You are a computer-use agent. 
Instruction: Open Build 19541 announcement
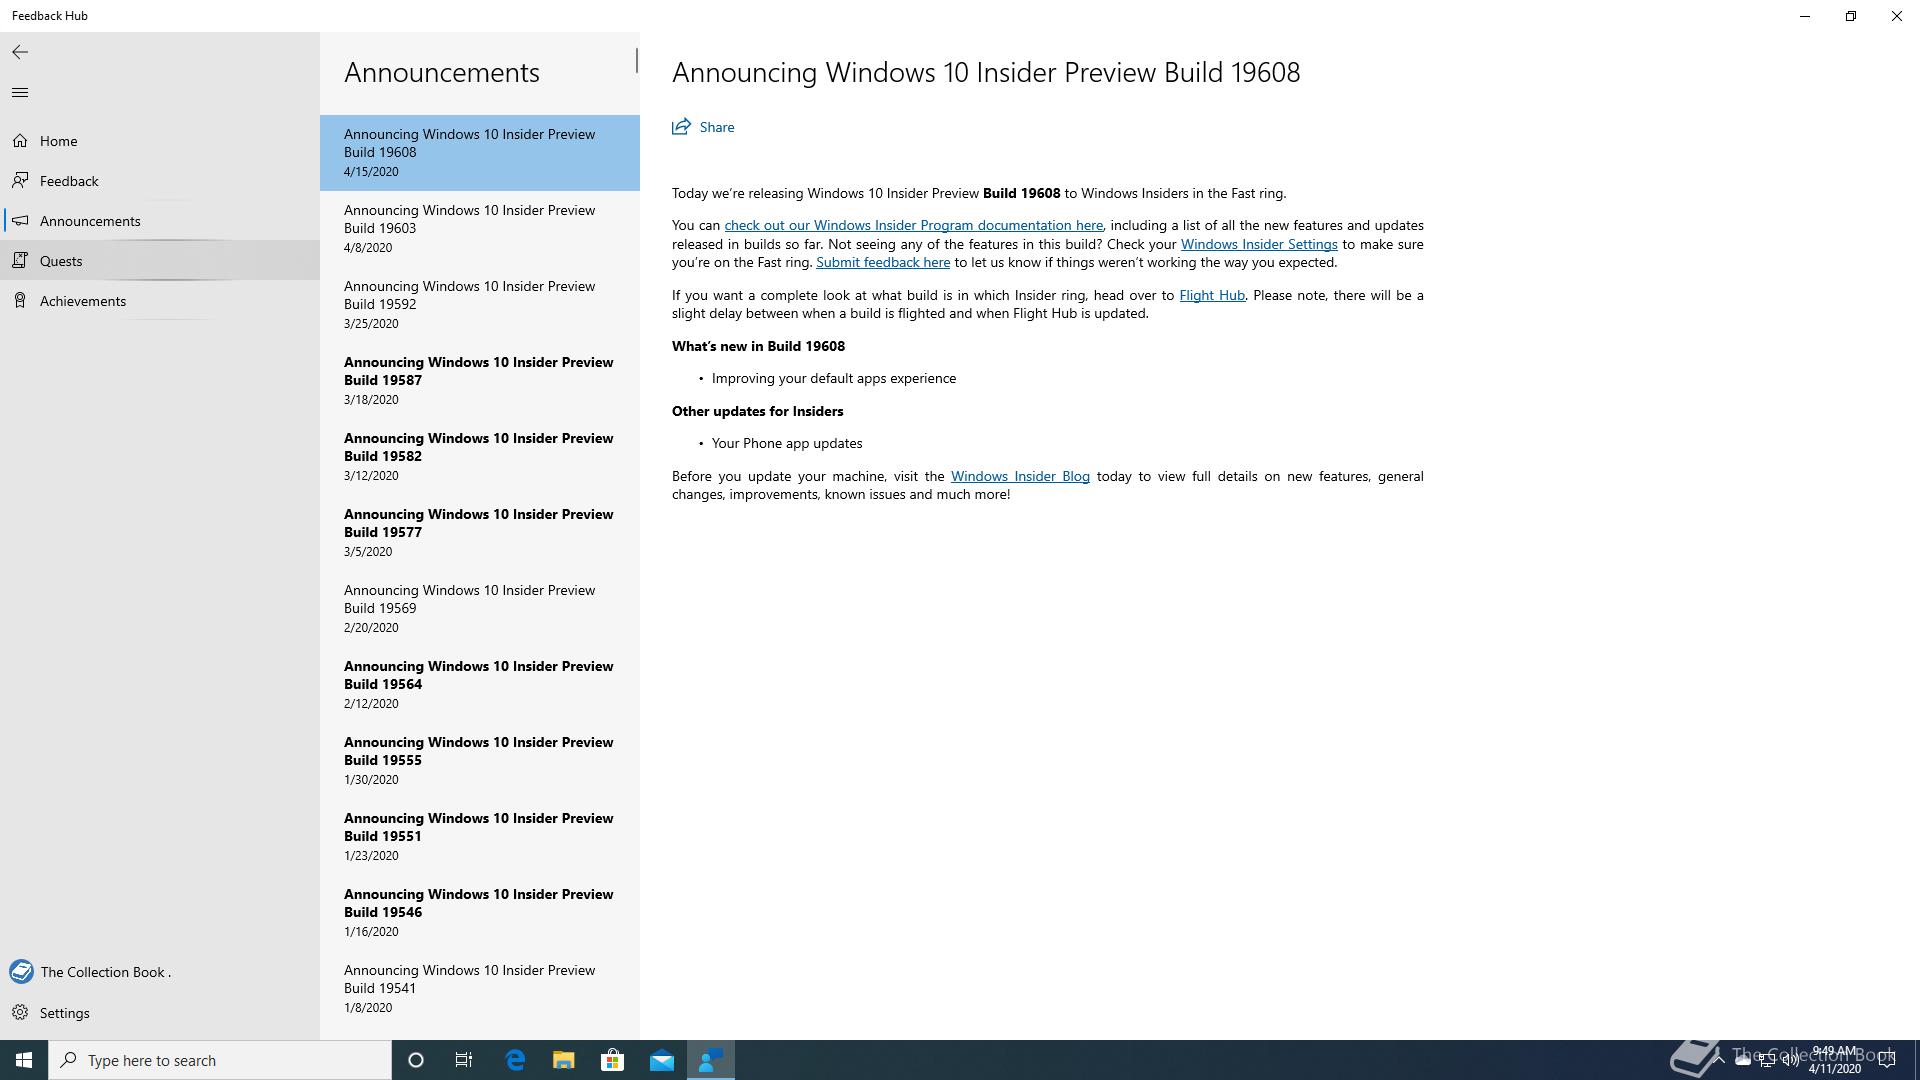[480, 988]
